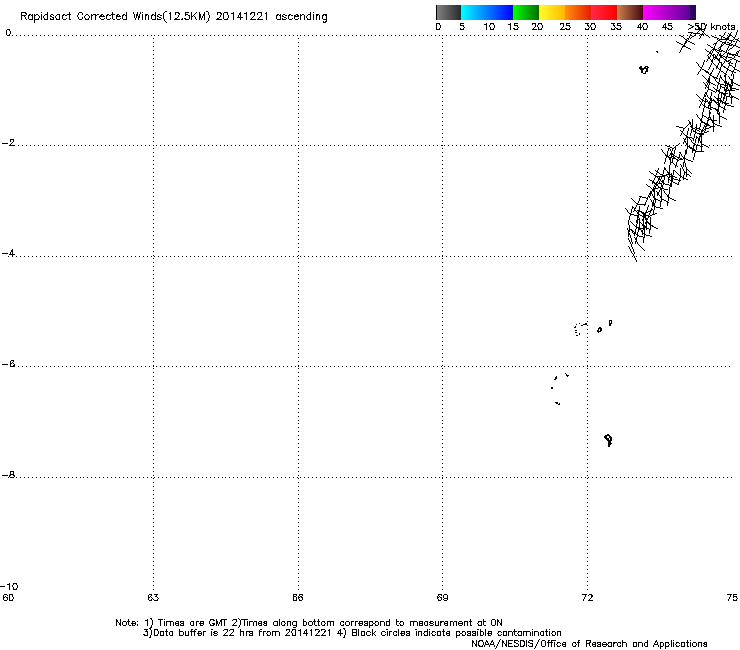
Task: Click the gray 0-5 knots color swatch
Action: [448, 12]
